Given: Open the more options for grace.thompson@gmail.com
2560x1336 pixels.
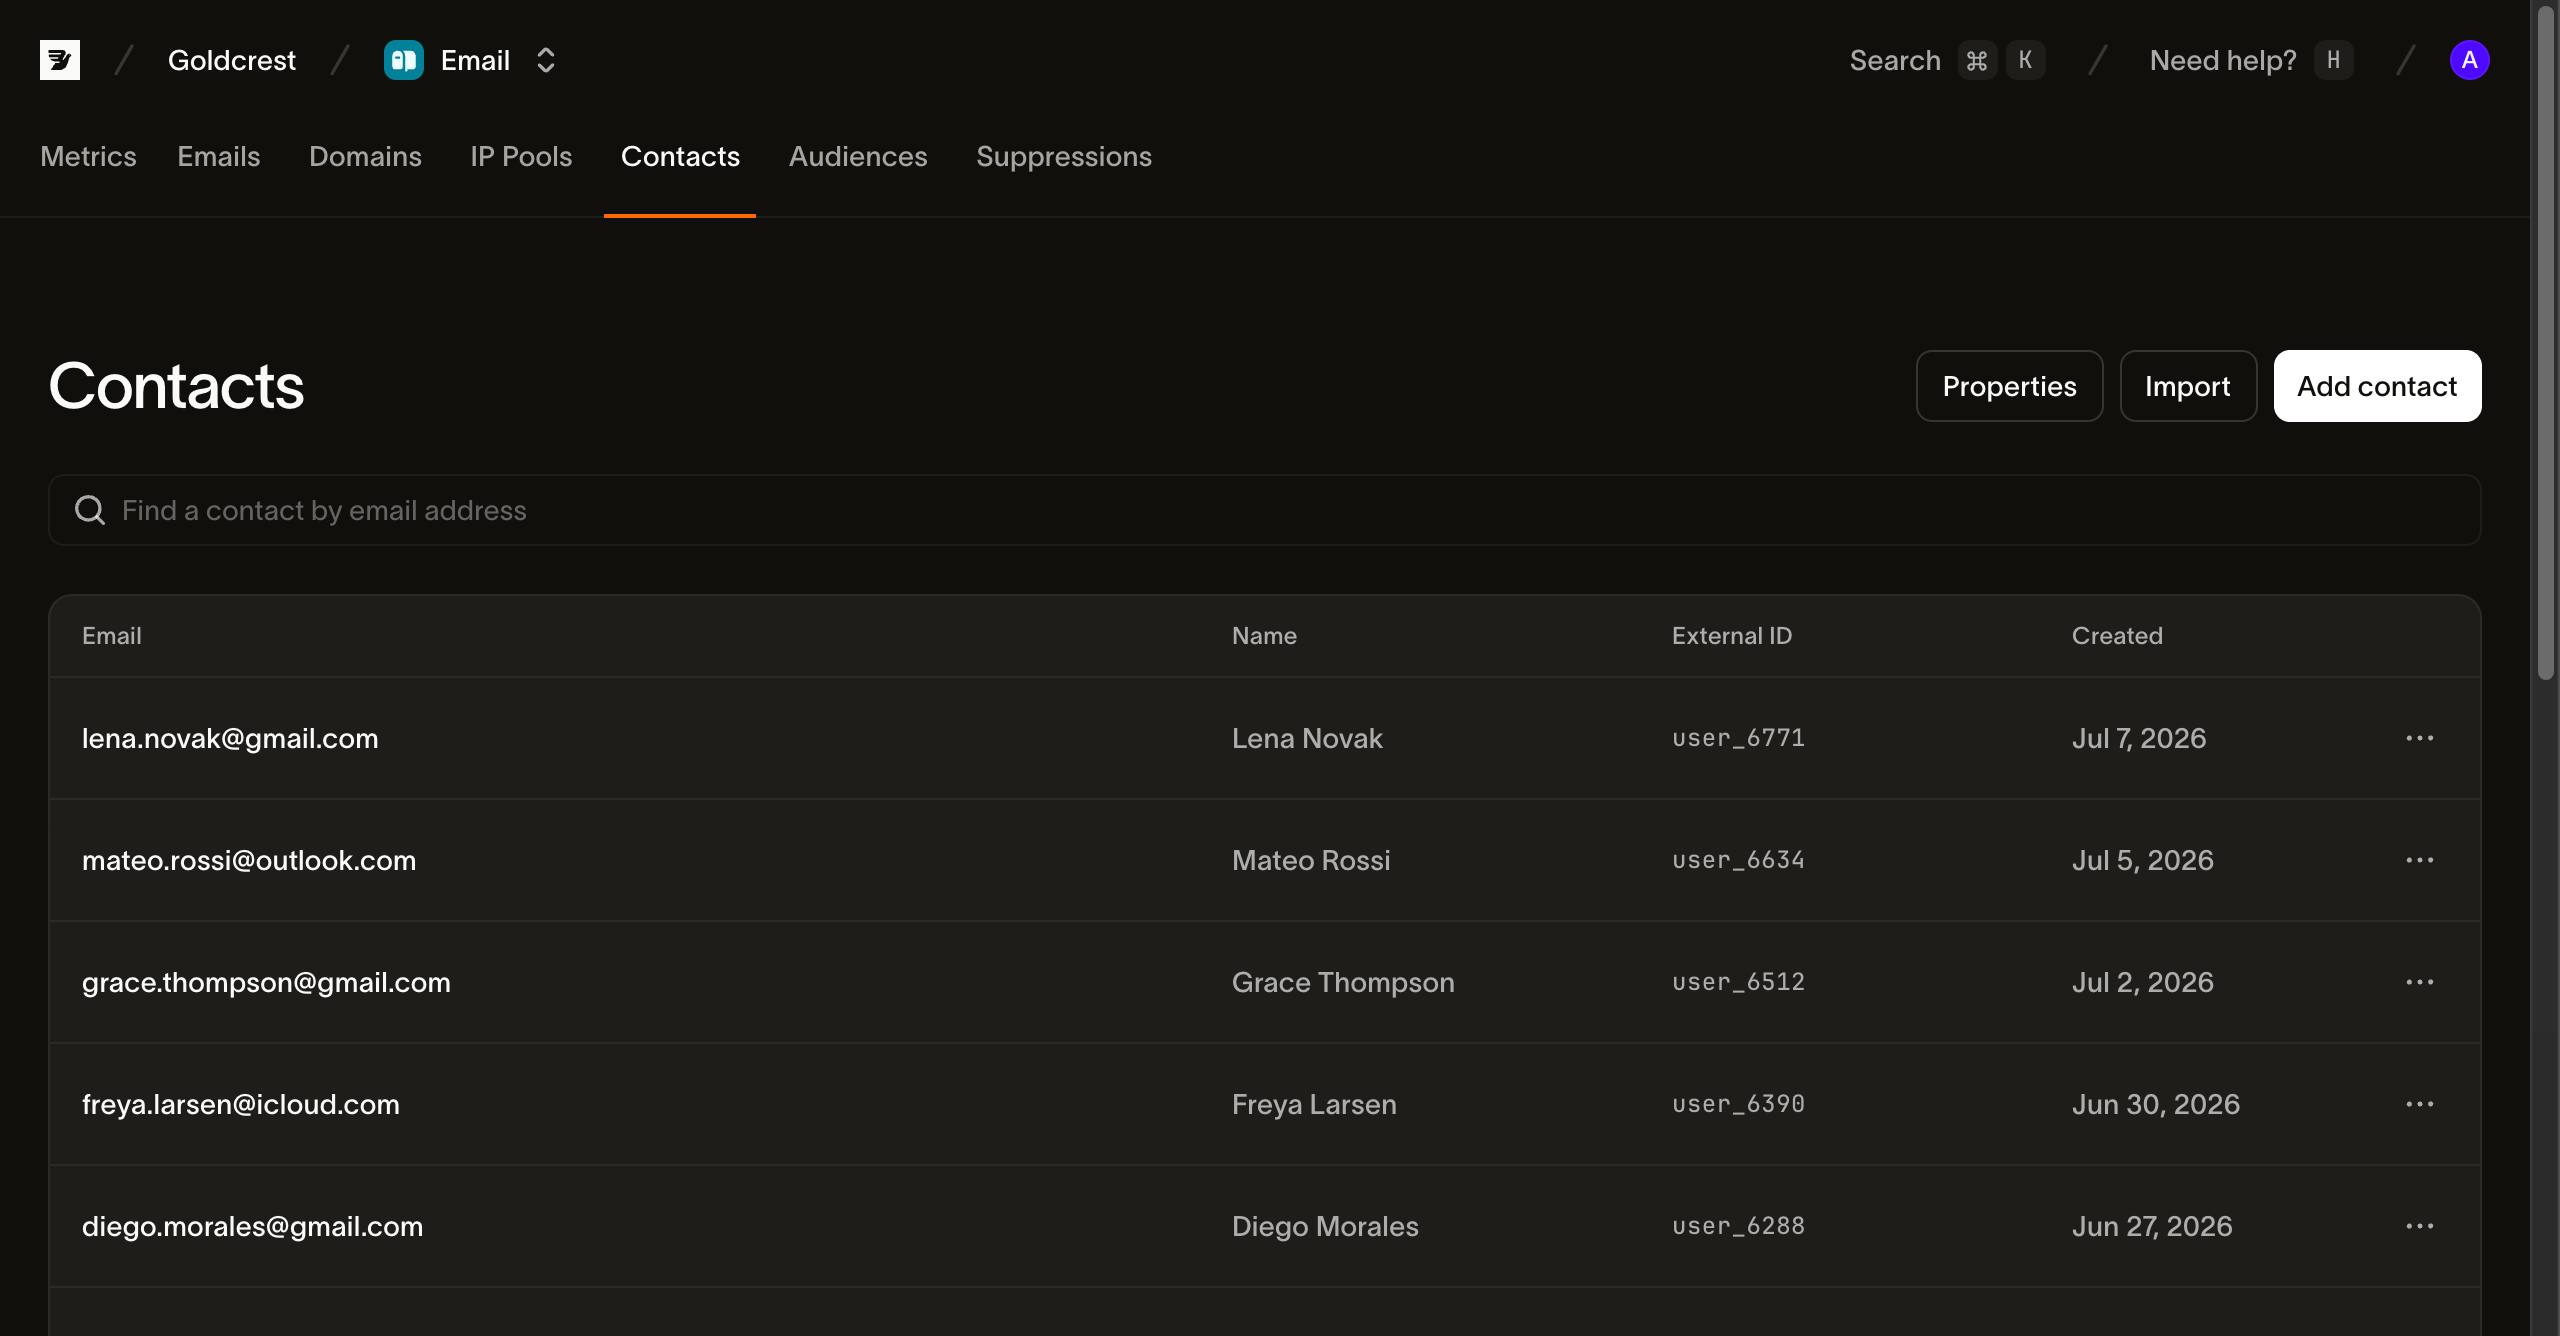Looking at the screenshot, I should pyautogui.click(x=2420, y=982).
